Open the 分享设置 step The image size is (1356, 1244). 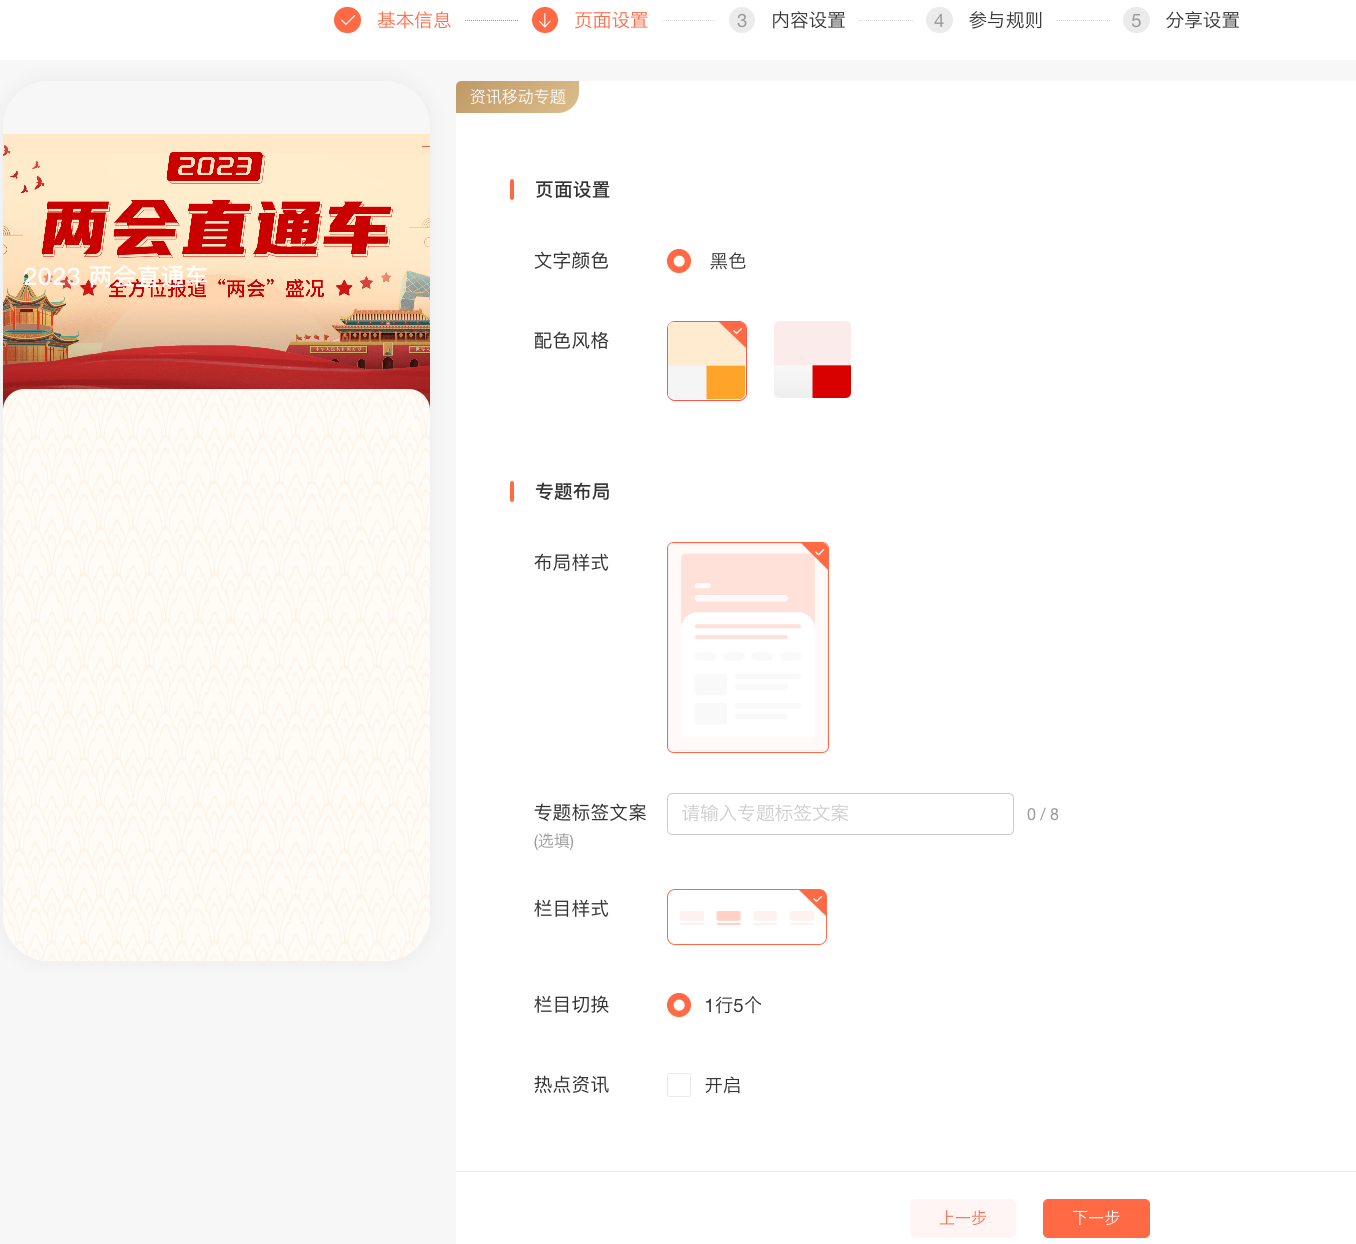(1202, 20)
